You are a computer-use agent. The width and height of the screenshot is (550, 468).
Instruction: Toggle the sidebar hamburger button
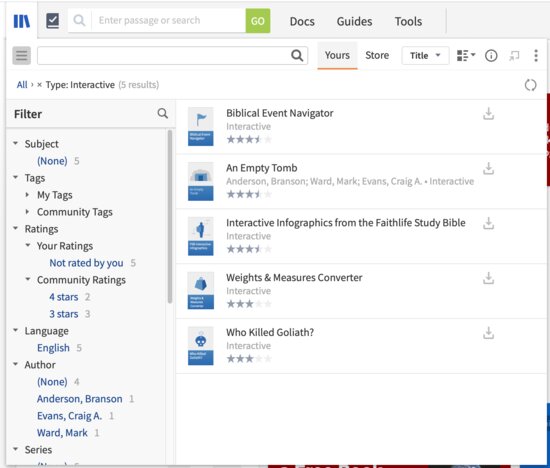21,55
